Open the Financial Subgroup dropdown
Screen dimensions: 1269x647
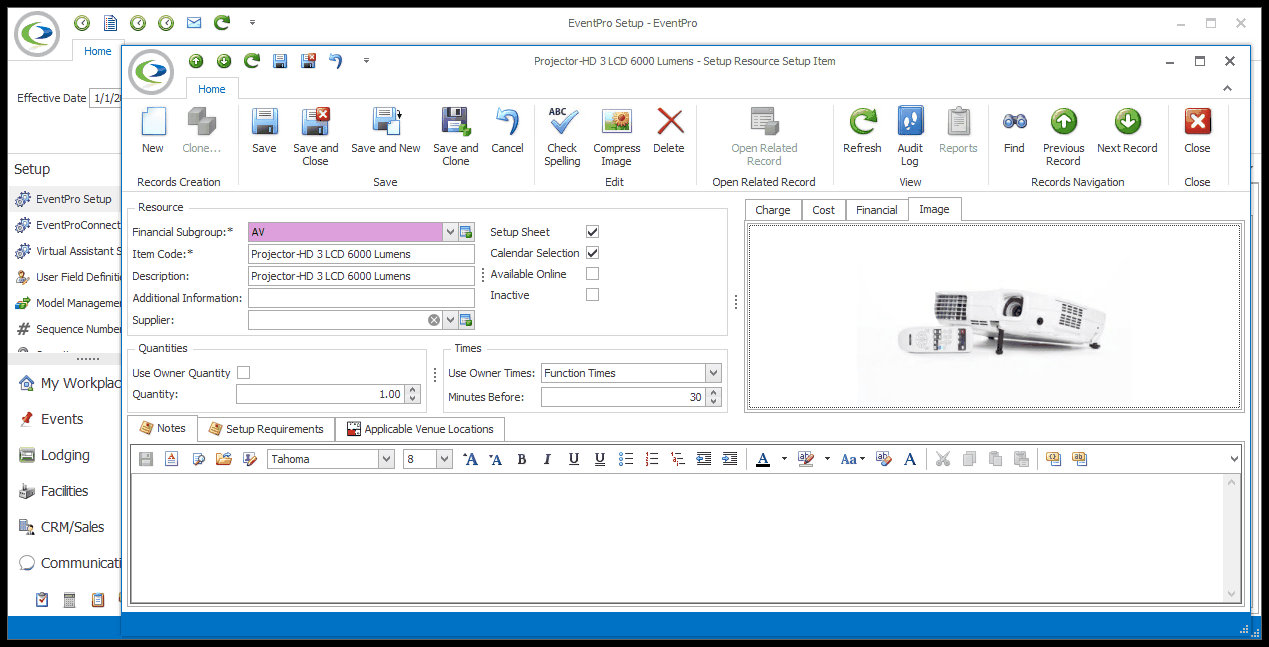click(450, 233)
